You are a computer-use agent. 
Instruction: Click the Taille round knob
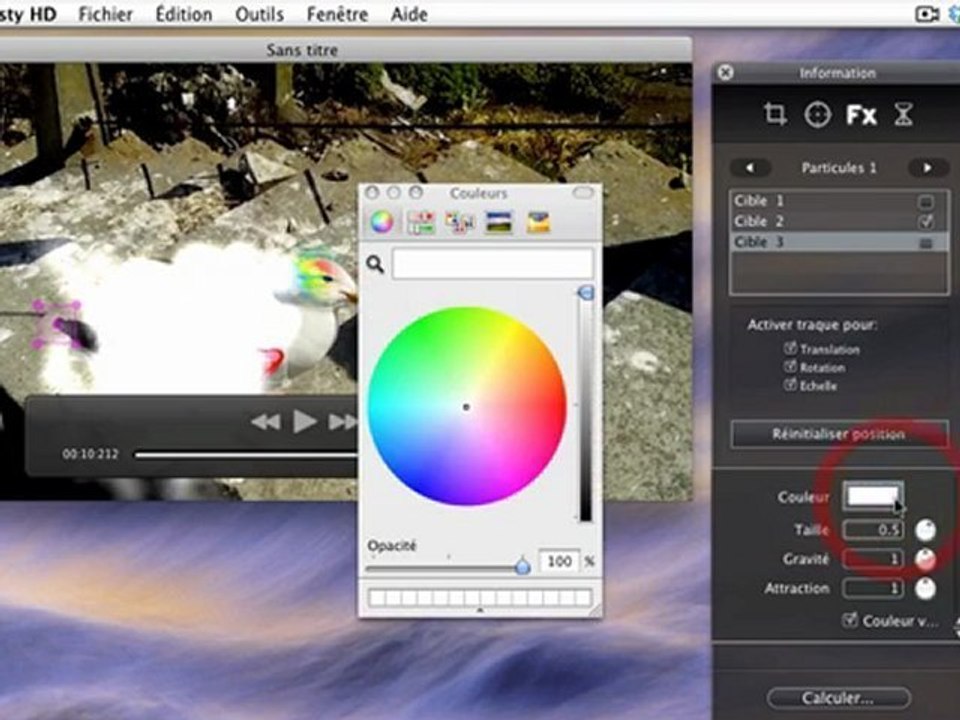tap(925, 530)
